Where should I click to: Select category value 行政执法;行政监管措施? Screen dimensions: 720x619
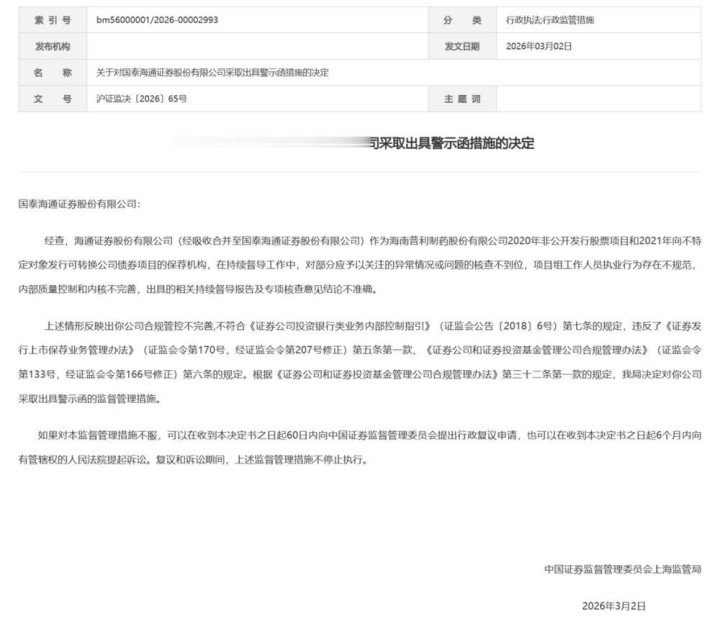click(x=550, y=20)
